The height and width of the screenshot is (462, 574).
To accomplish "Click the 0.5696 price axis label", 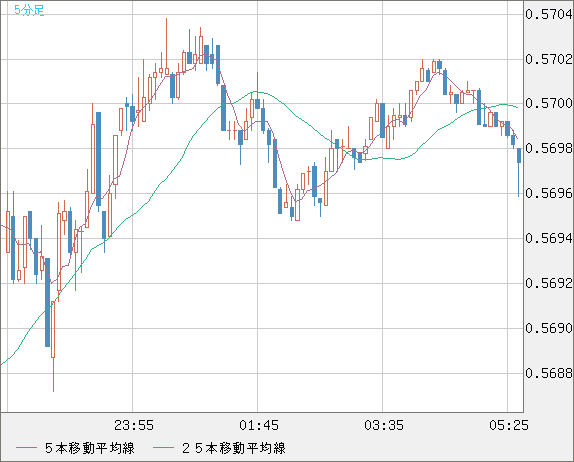I will click(549, 193).
